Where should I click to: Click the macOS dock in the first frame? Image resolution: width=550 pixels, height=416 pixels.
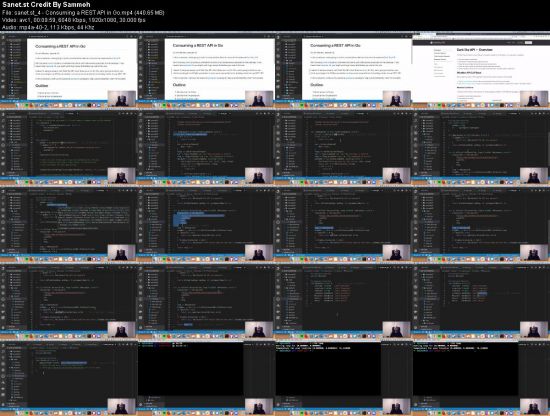point(69,105)
